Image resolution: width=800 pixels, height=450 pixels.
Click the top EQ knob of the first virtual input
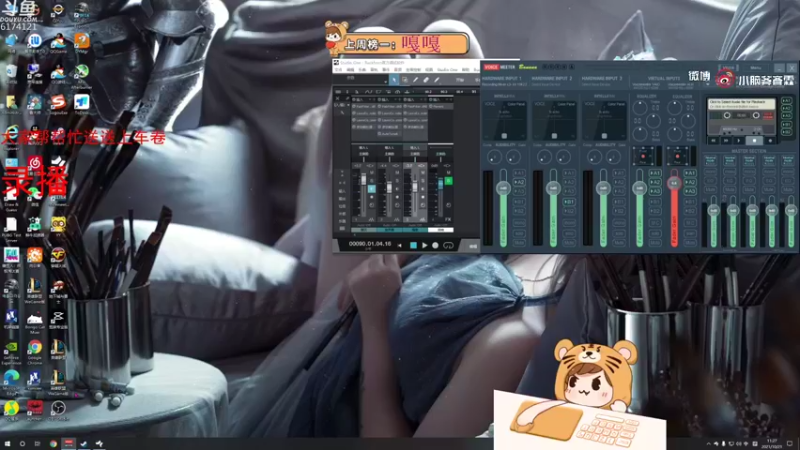click(640, 108)
